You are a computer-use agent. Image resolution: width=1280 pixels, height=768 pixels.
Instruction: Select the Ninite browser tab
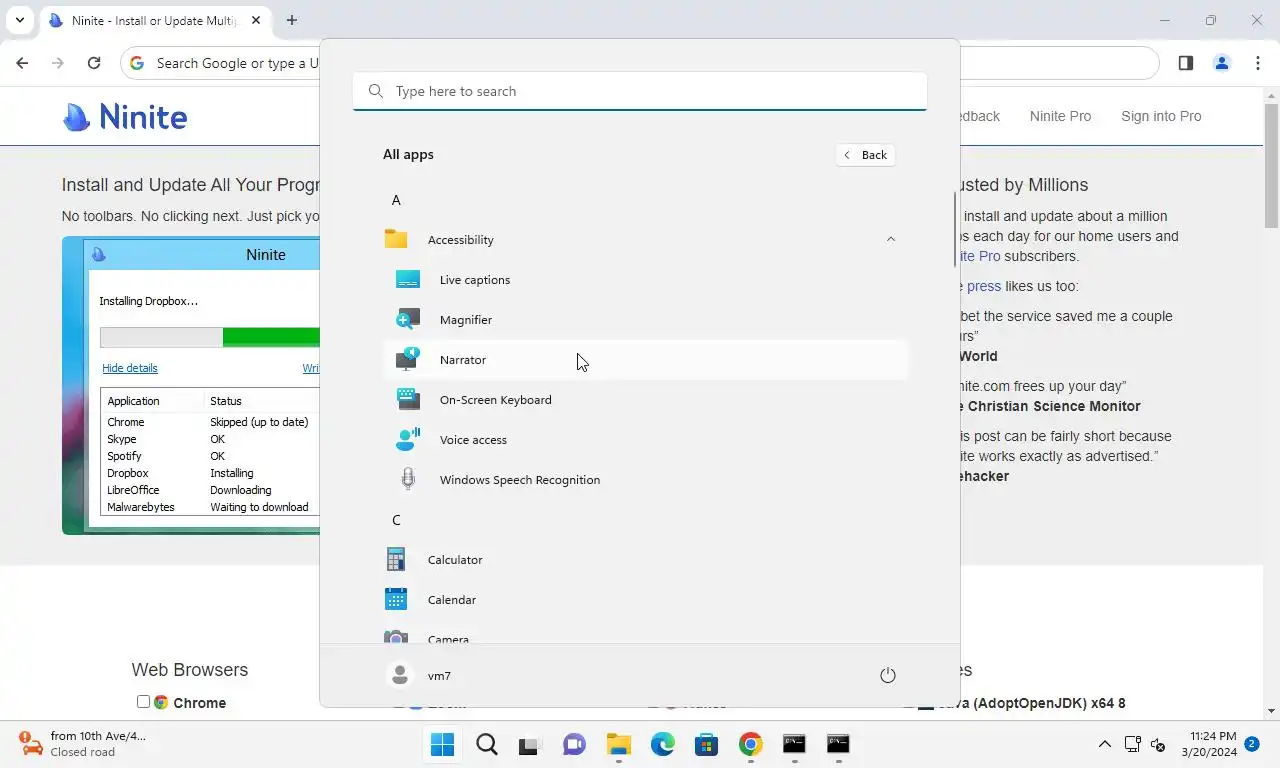pyautogui.click(x=155, y=20)
